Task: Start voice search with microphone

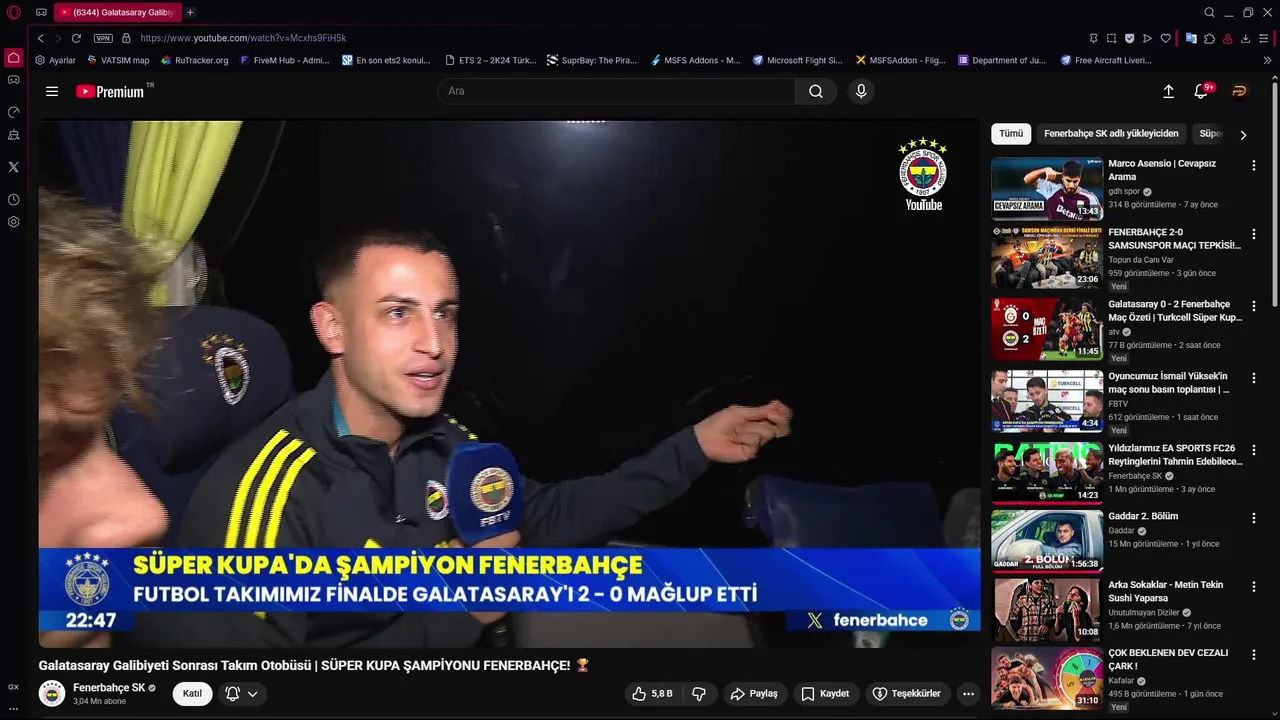Action: tap(861, 91)
